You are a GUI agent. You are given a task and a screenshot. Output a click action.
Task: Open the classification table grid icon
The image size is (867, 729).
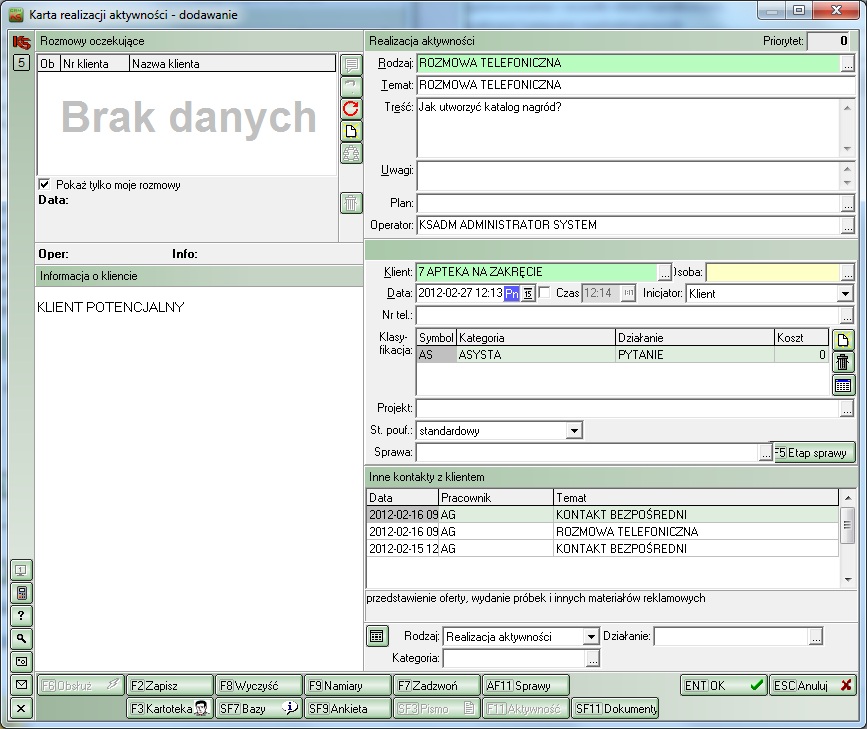pos(843,385)
